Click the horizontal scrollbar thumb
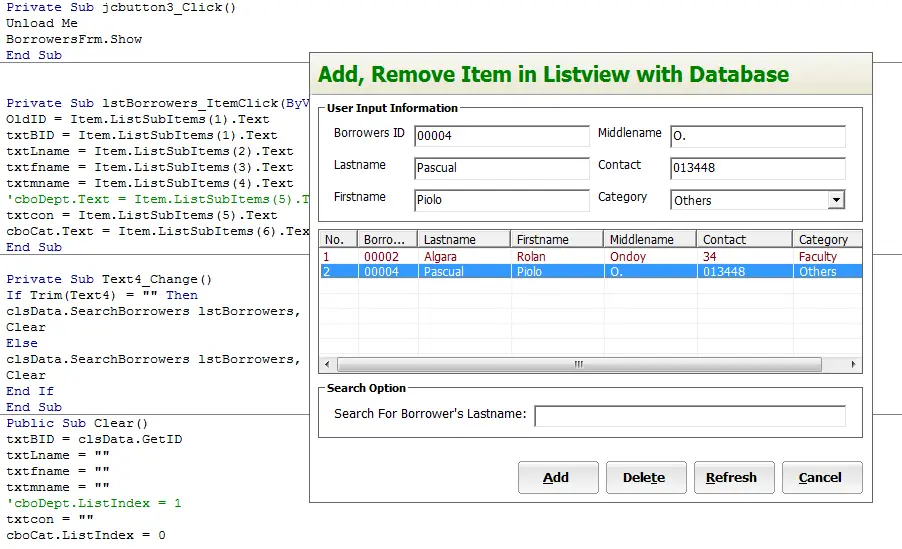902x549 pixels. (579, 364)
